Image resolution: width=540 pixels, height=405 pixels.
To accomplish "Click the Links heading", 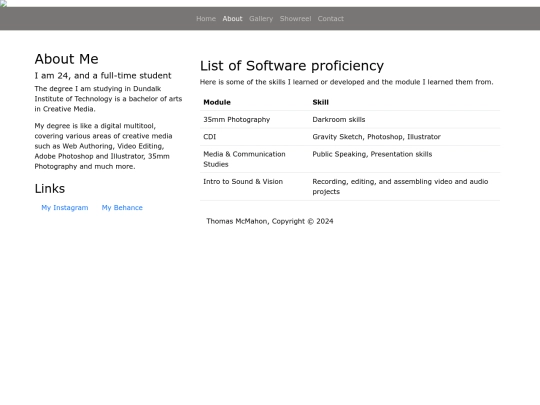I will pyautogui.click(x=50, y=188).
